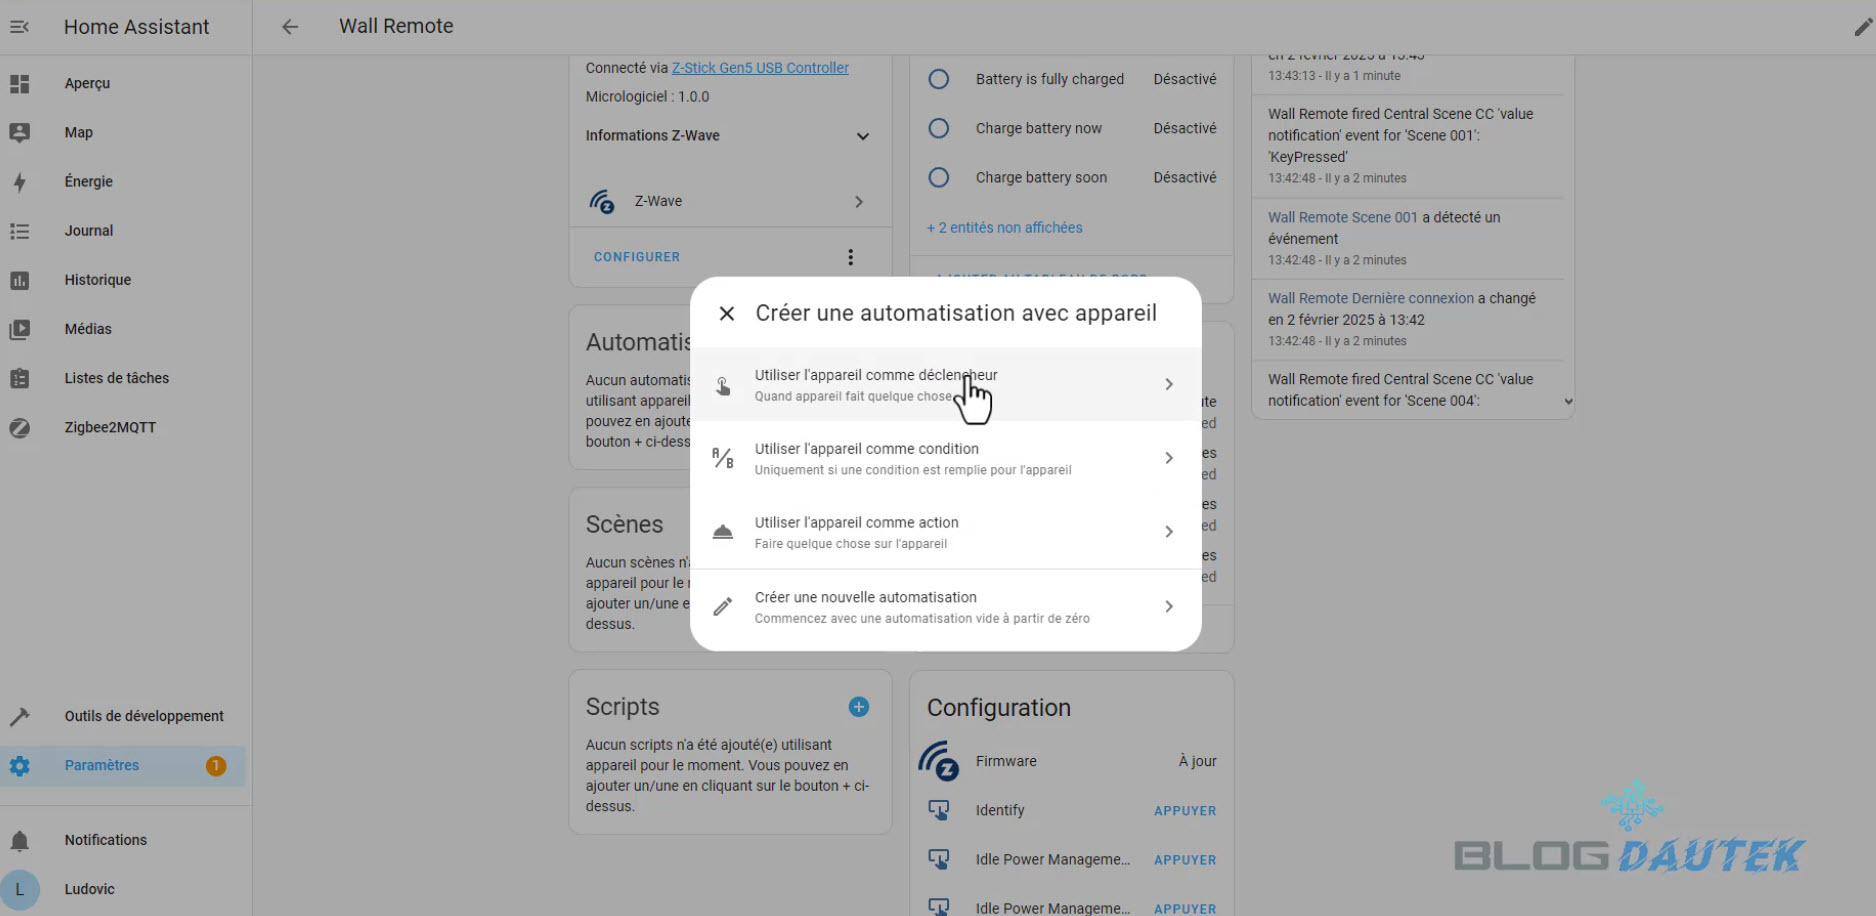Collapse the sidebar with hamburger icon

pyautogui.click(x=19, y=27)
